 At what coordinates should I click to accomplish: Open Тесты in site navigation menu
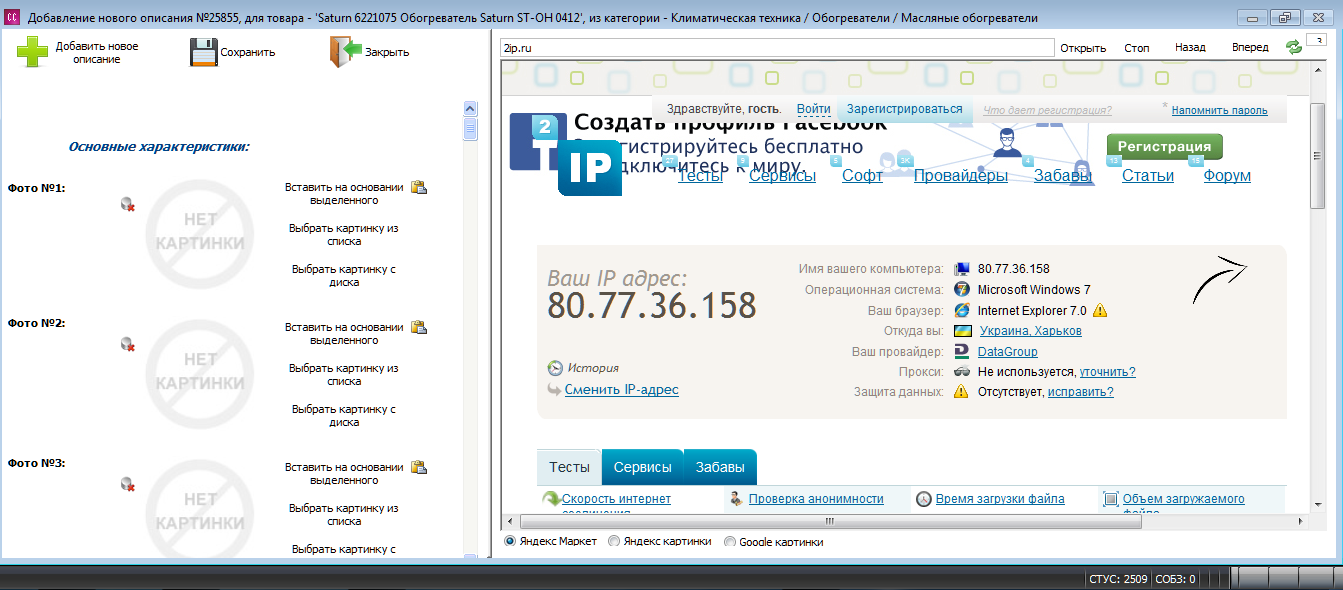[702, 176]
